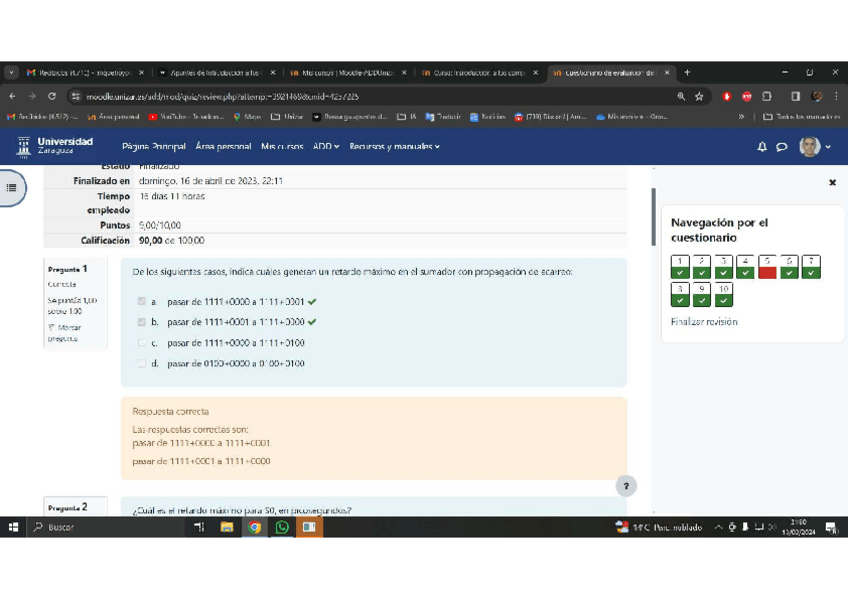Image resolution: width=848 pixels, height=599 pixels.
Task: Toggle checkbox for option b. 1111+0001 a 1111+0000
Action: 141,322
